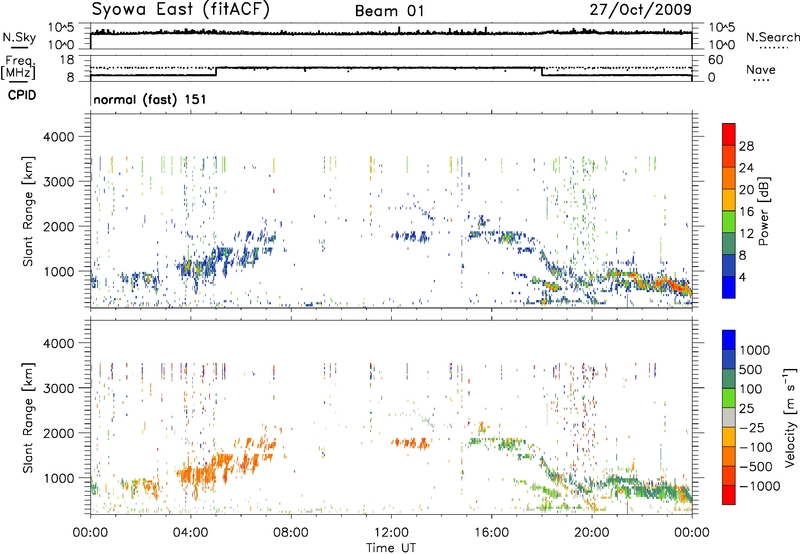Screen dimensions: 800x554
Task: Click the '500' value on Velocity scale
Action: pos(751,370)
